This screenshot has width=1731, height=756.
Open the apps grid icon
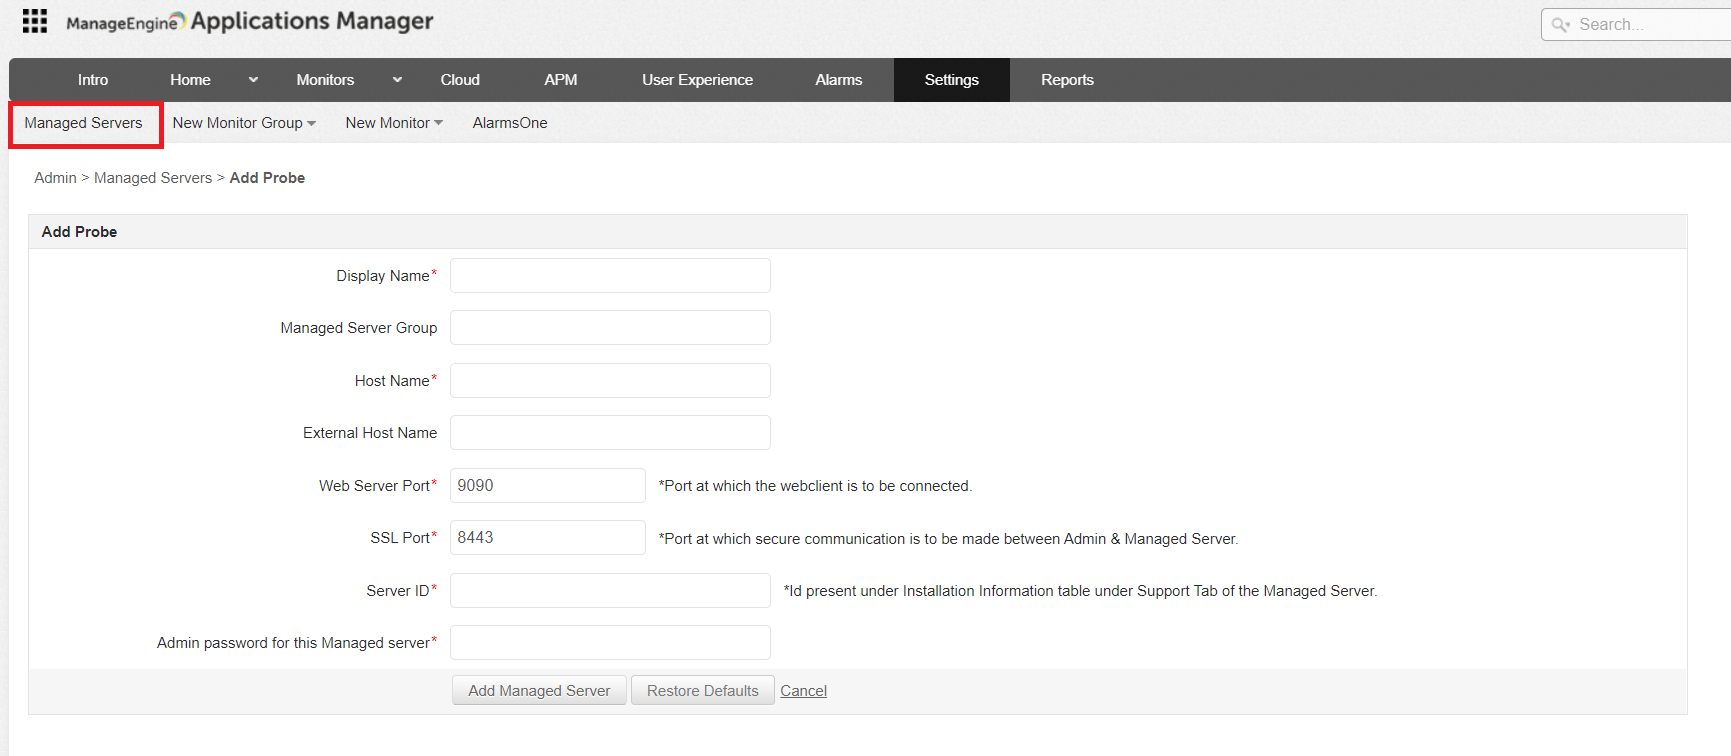[x=35, y=21]
